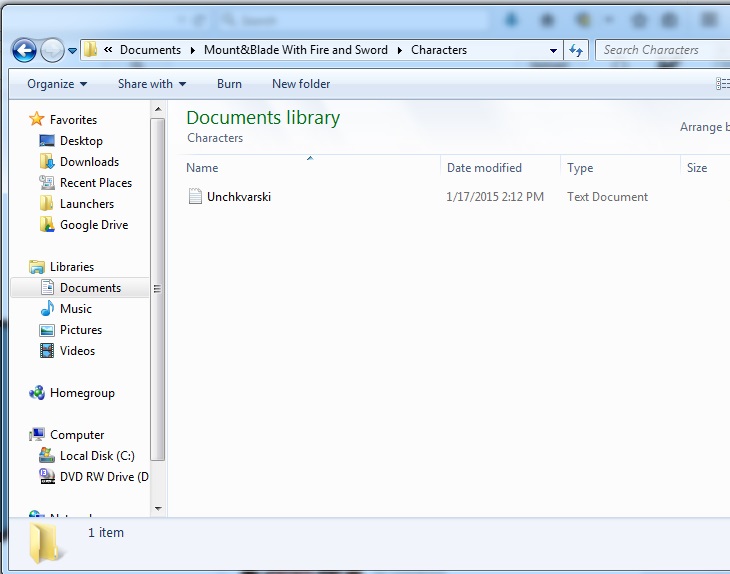Click the Recent Places icon
The image size is (730, 574).
pyautogui.click(x=47, y=182)
